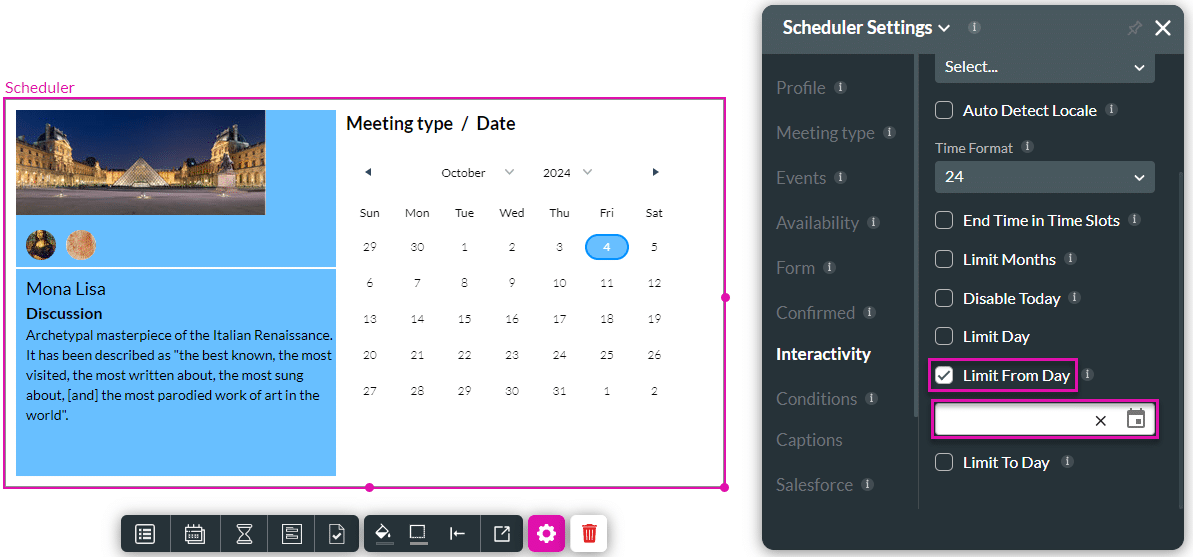Click the dotted border style icon
The width and height of the screenshot is (1193, 557).
point(418,533)
